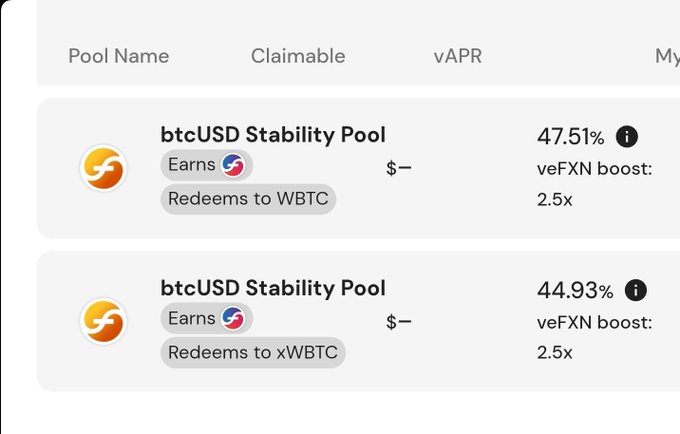Click the orange btcUSD logo in the second pool

pos(103,321)
